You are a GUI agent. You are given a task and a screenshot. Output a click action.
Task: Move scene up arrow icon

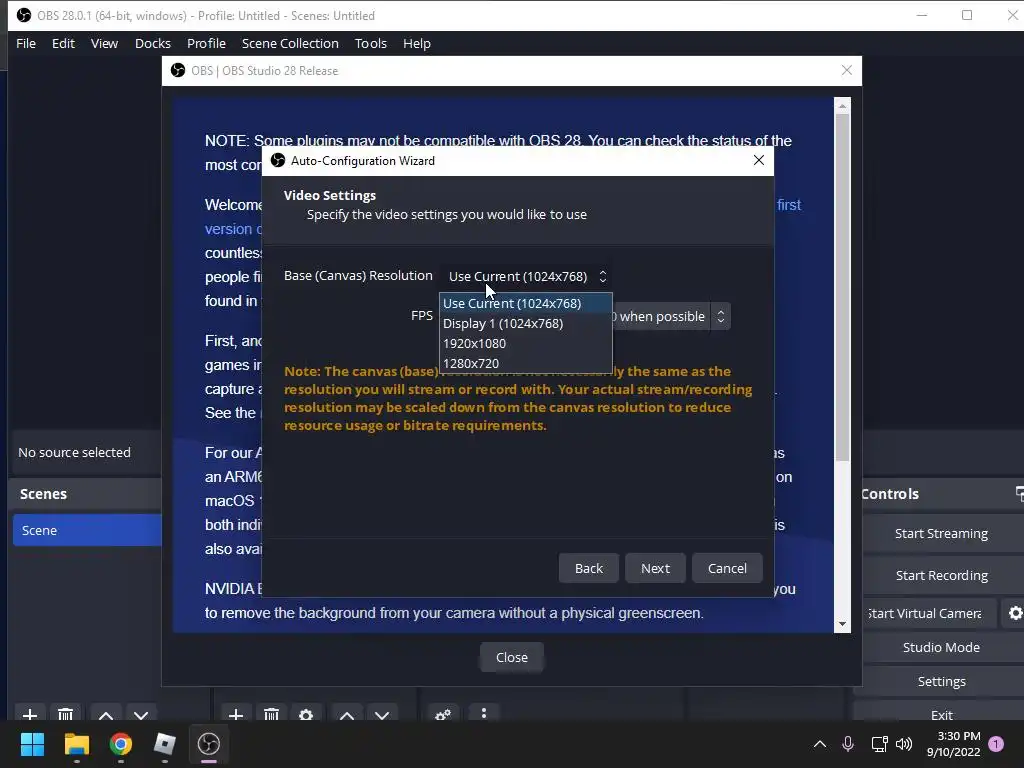coord(106,716)
